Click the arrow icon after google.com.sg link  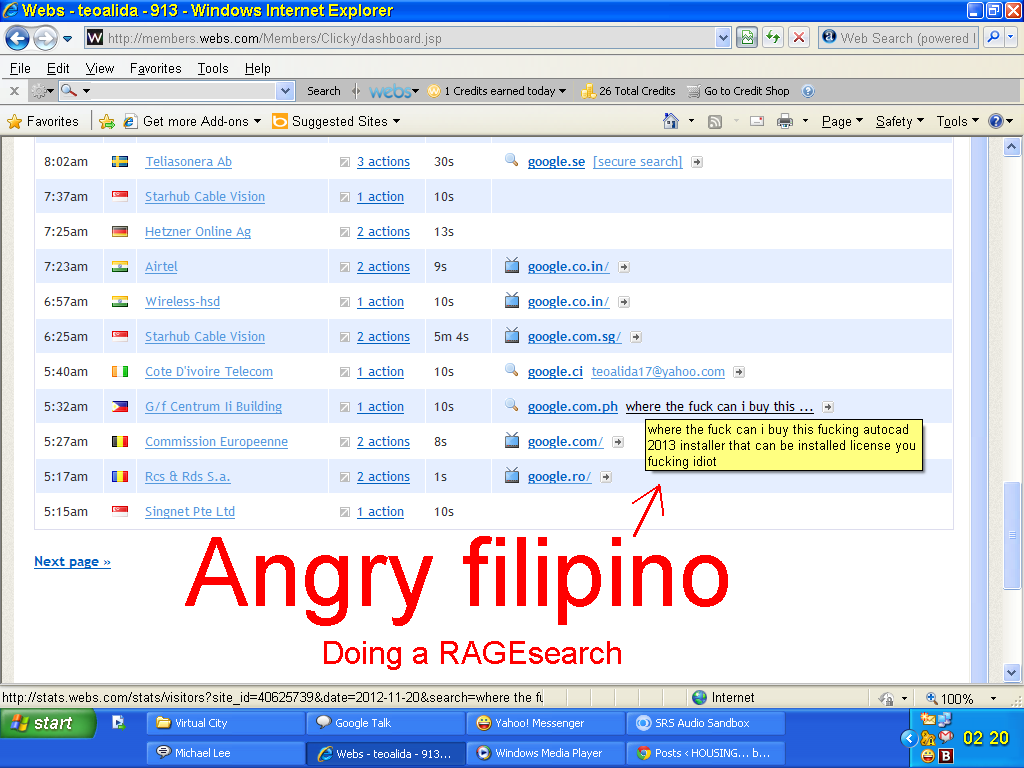point(635,337)
